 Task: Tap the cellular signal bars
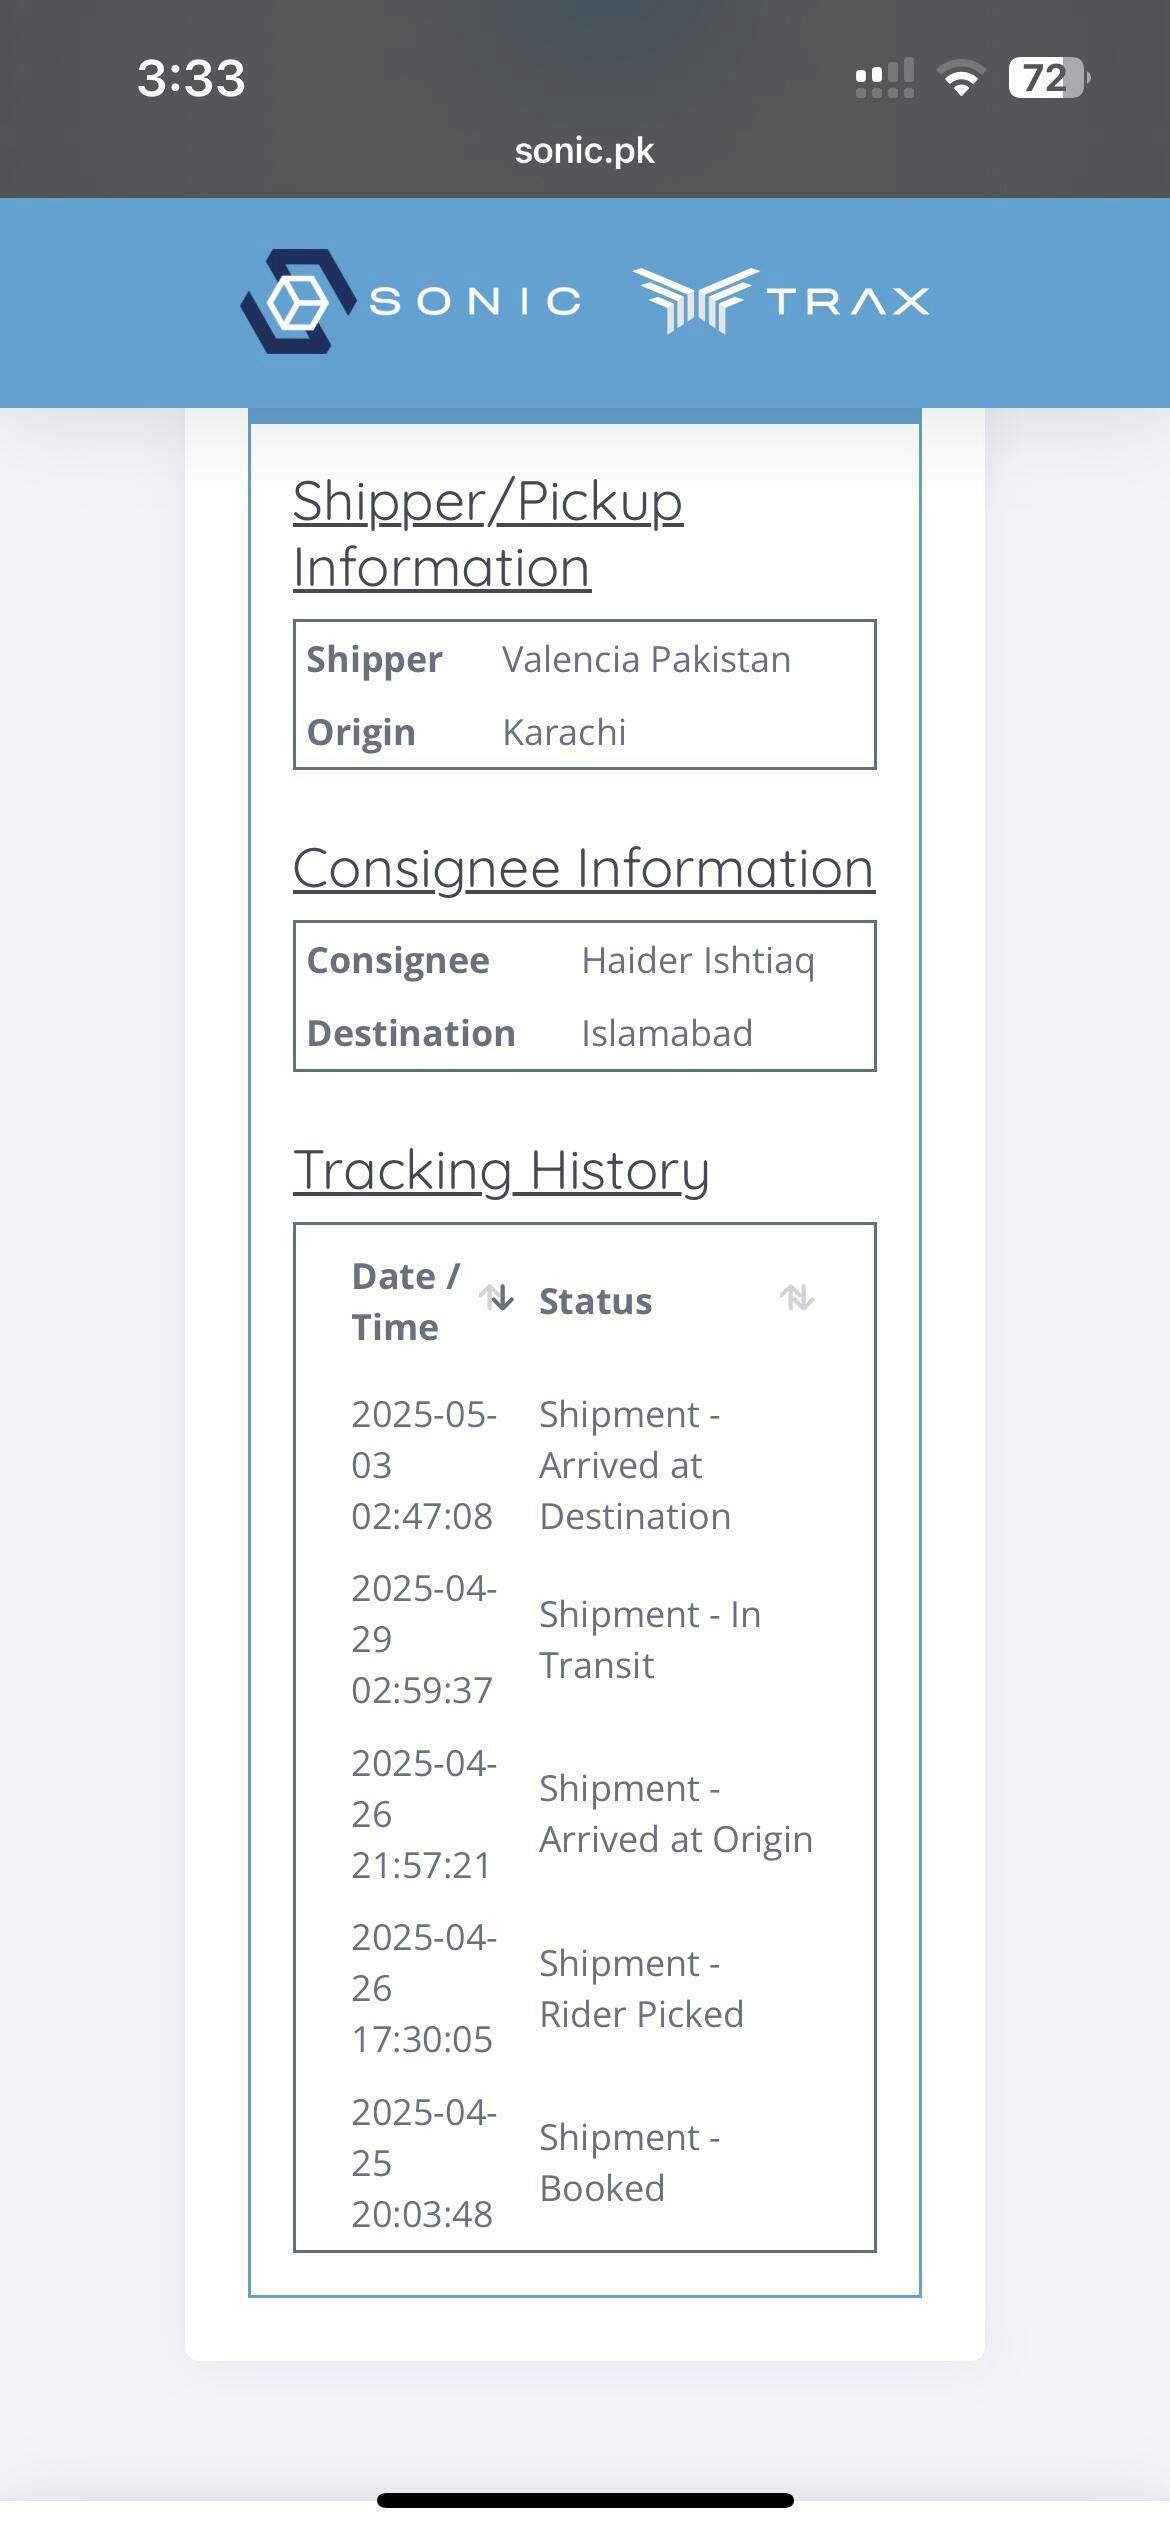(885, 78)
